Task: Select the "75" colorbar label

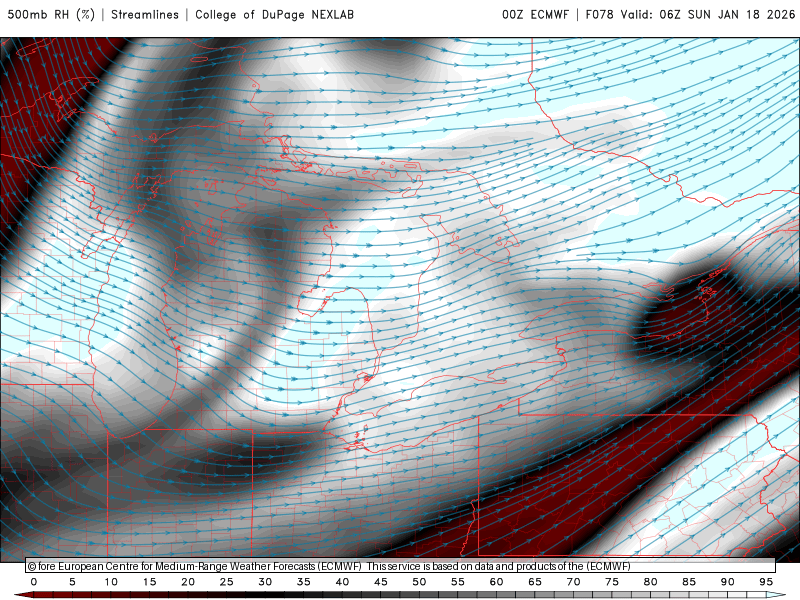Action: click(x=612, y=582)
